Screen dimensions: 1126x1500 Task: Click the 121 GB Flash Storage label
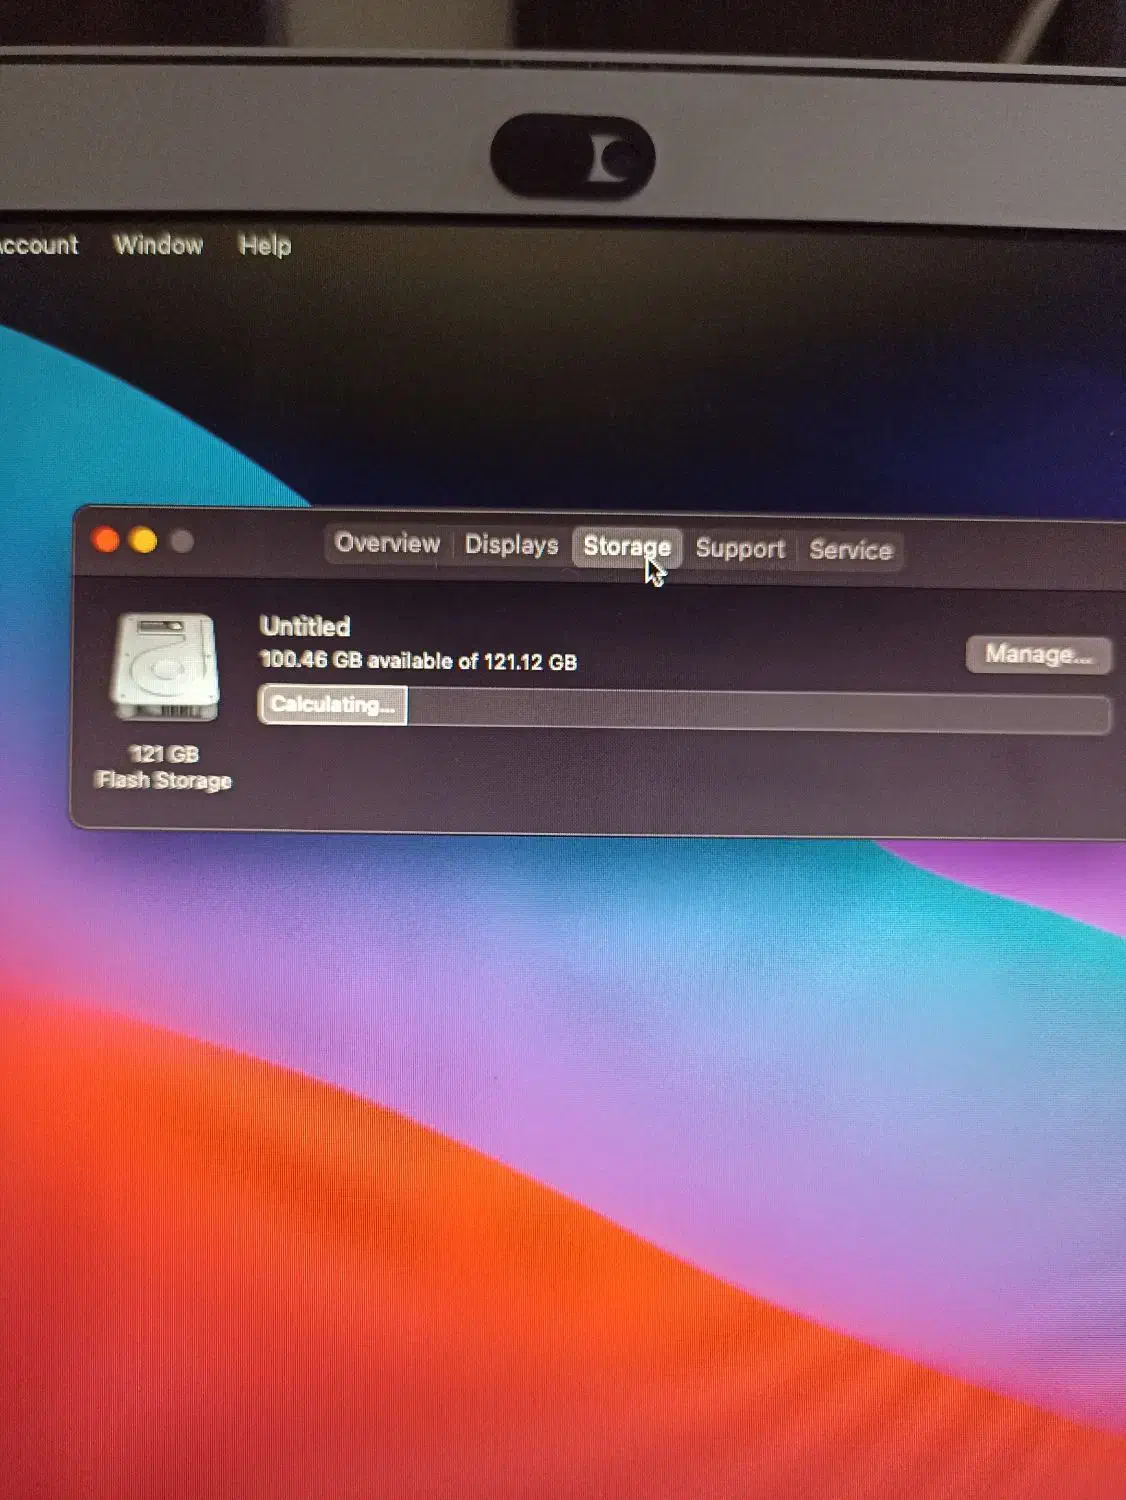(x=164, y=767)
